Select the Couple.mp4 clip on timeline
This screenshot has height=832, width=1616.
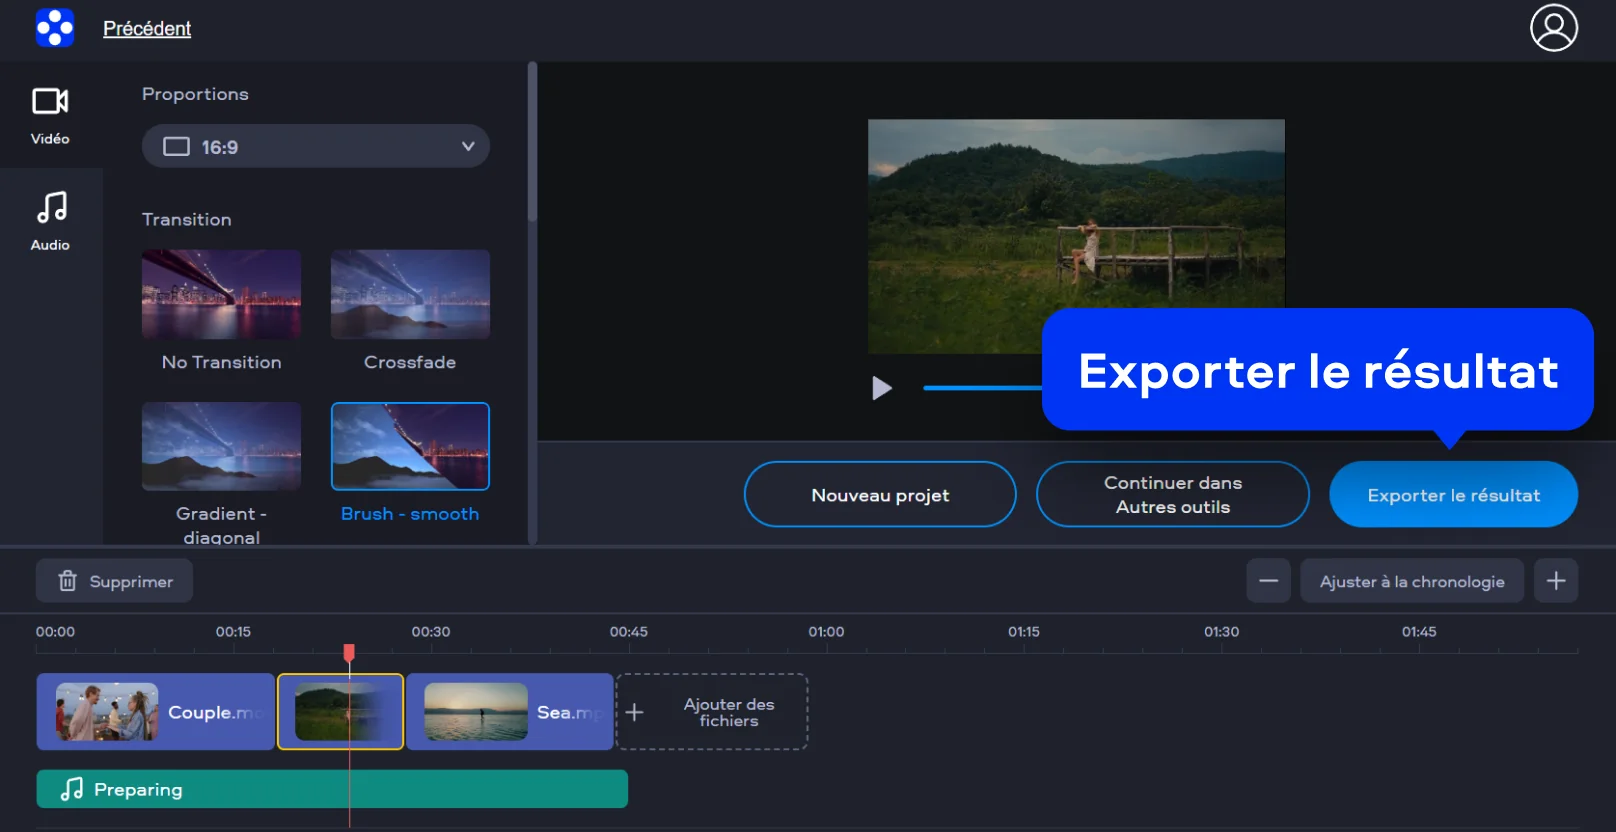[x=155, y=712]
